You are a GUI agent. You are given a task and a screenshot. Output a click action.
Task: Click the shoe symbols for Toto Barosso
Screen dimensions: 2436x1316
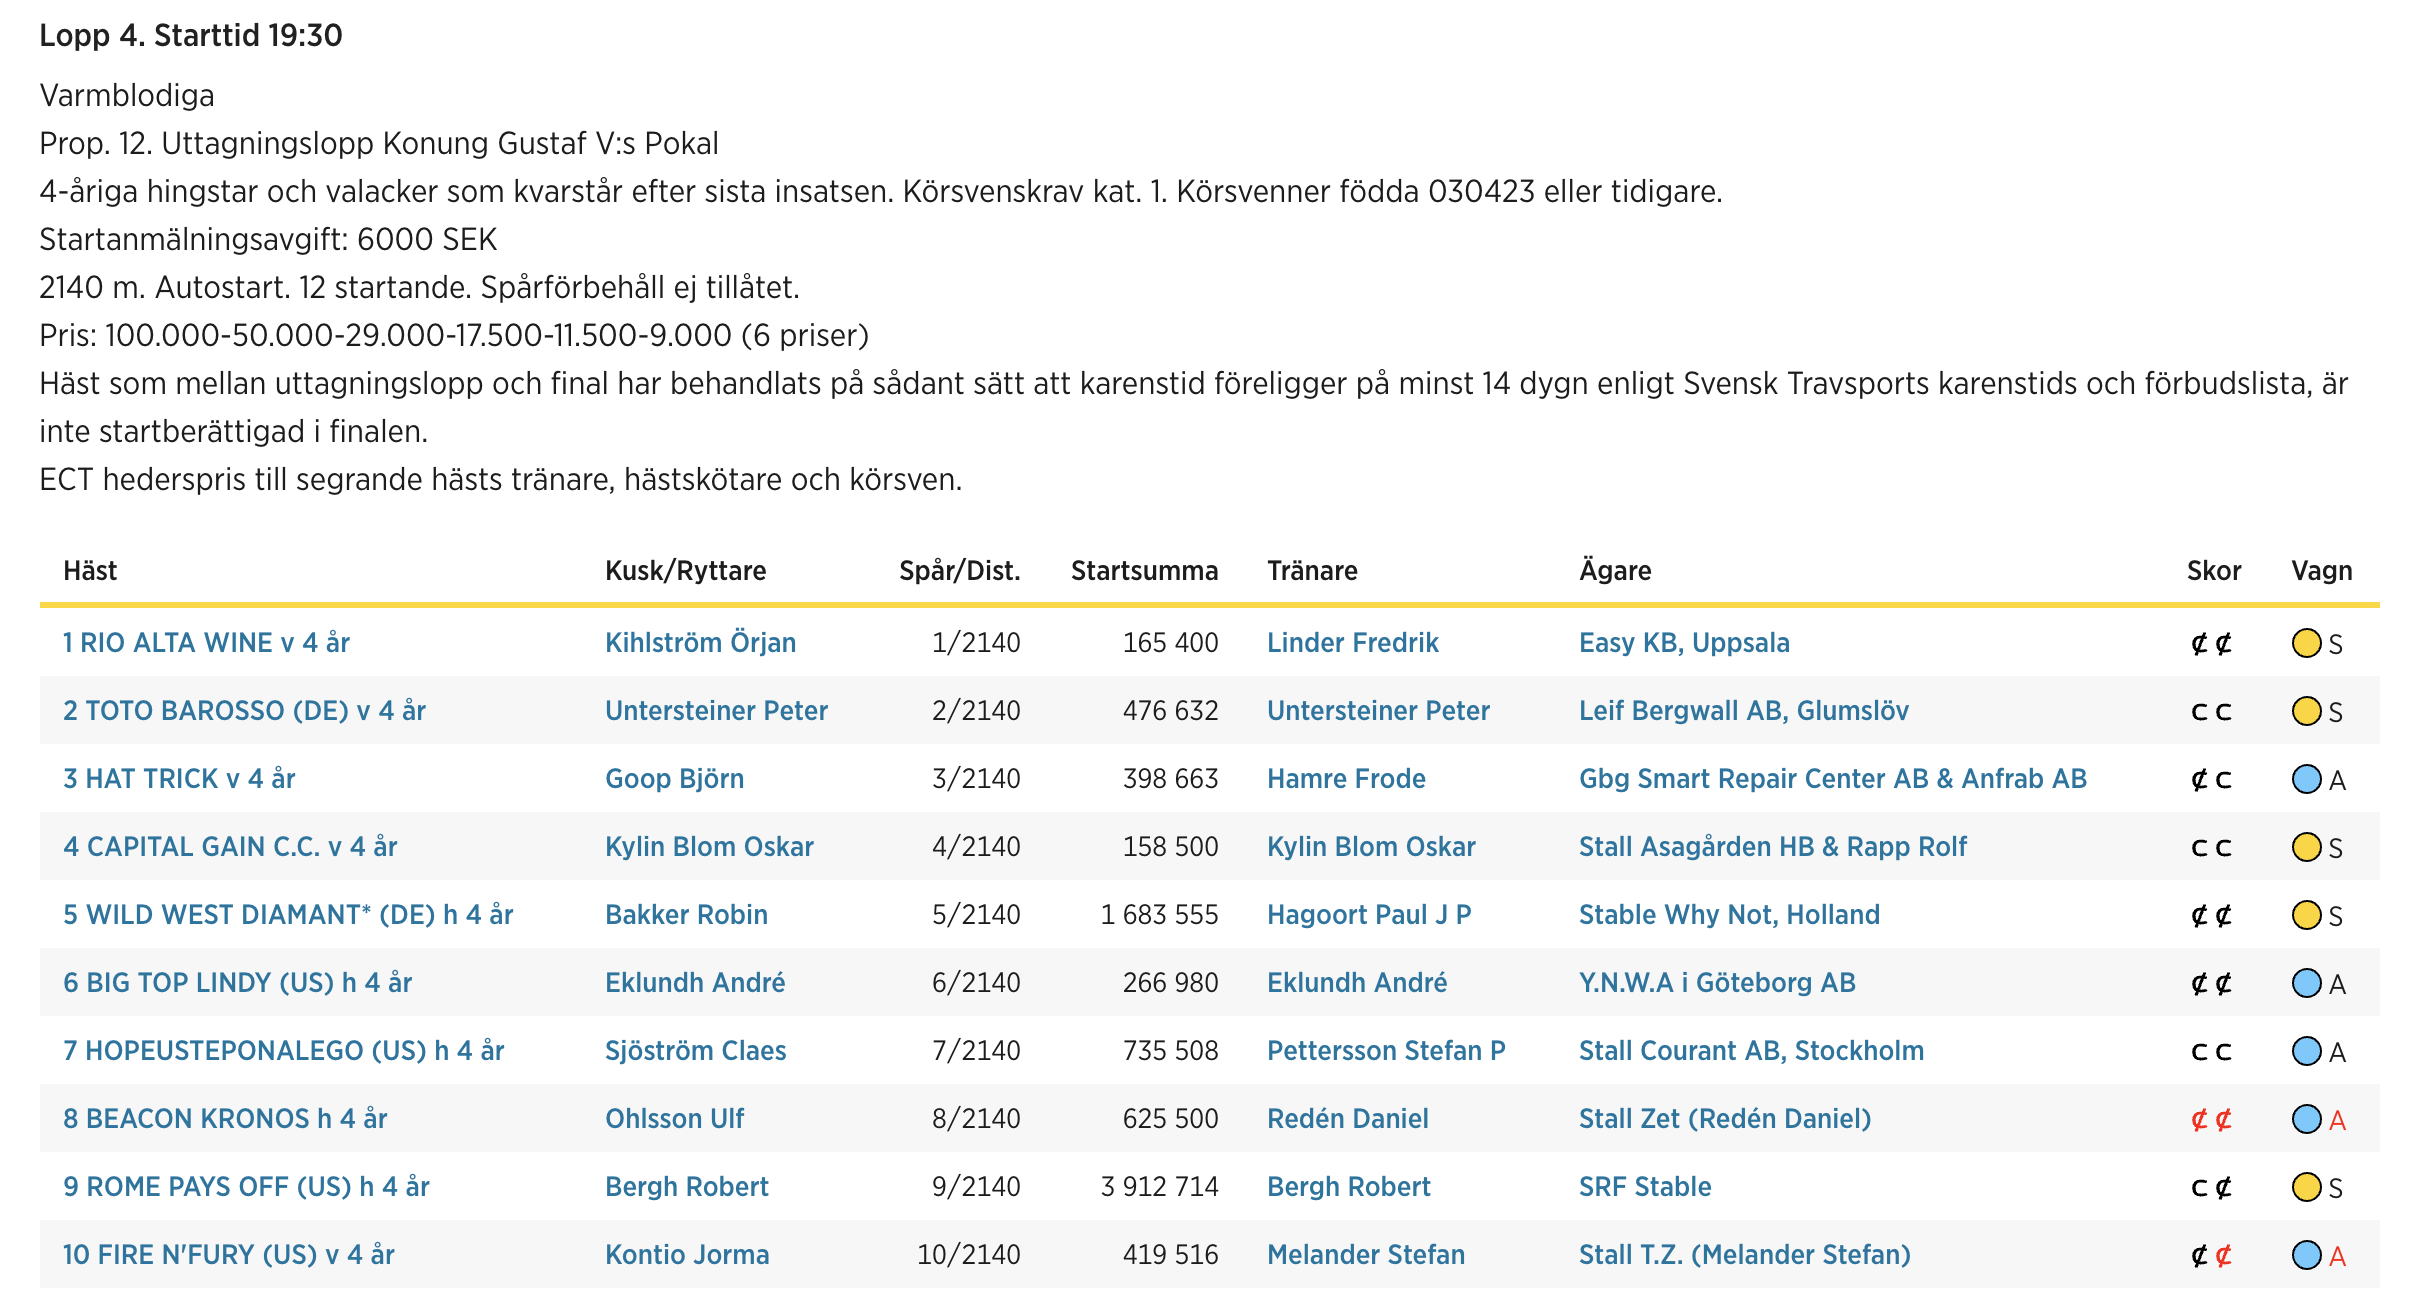(x=2211, y=712)
